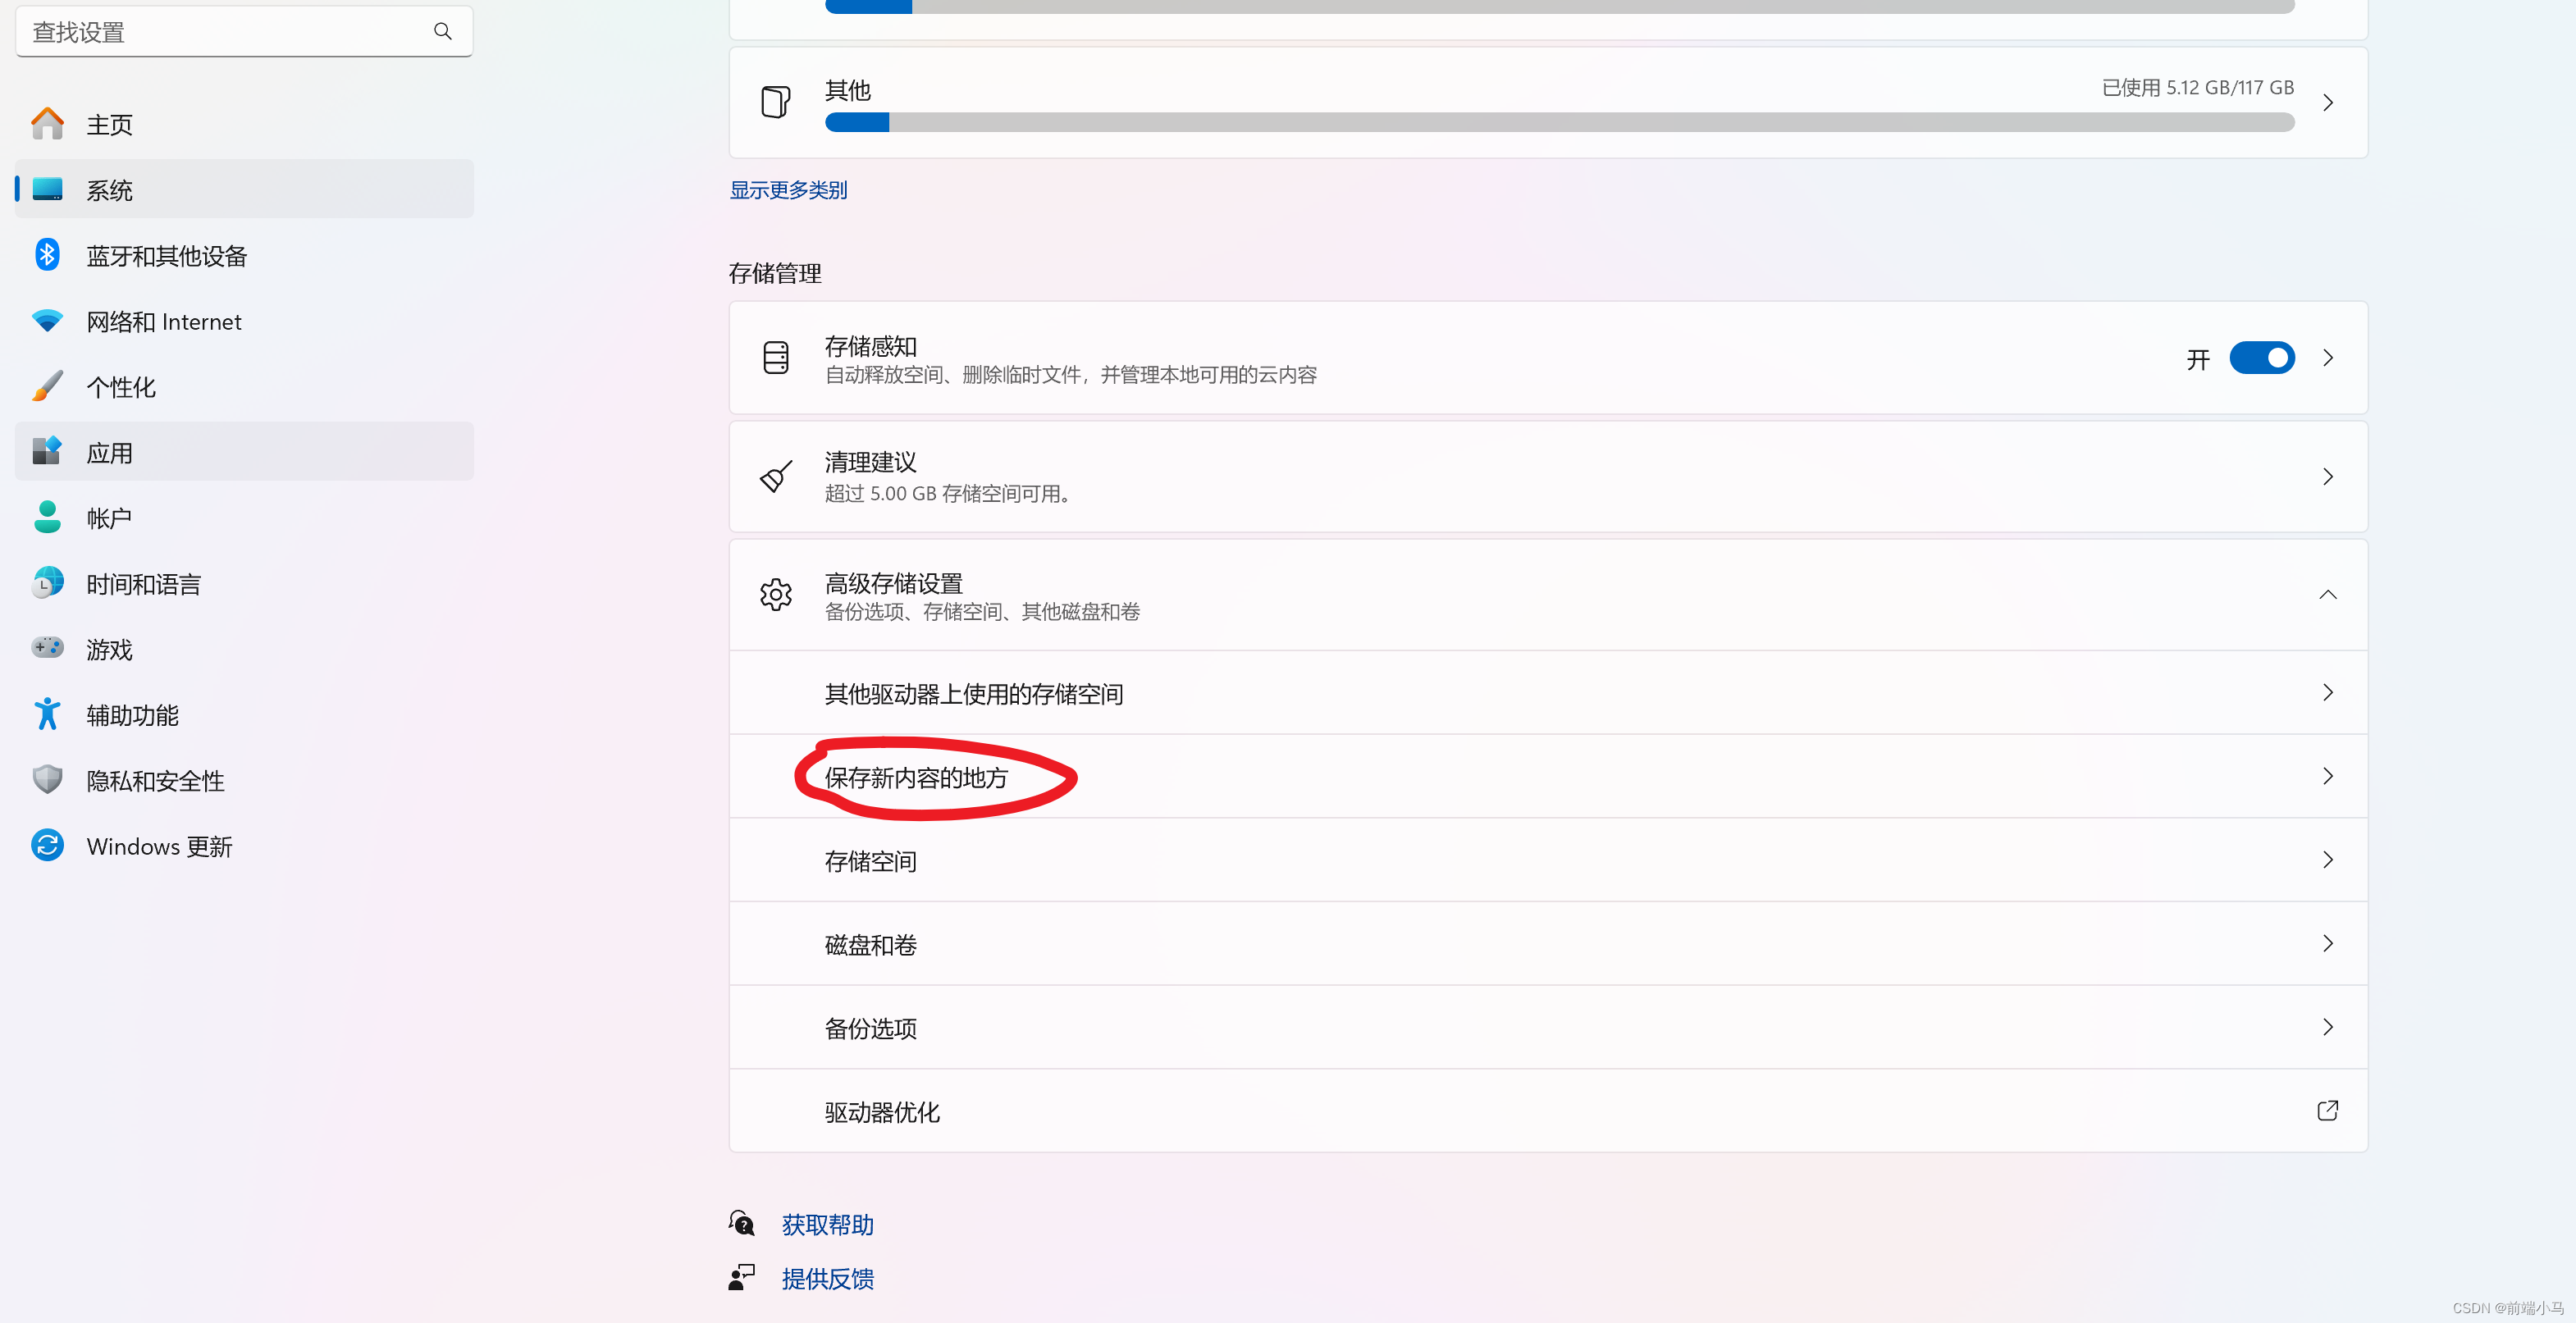Click the search magnifier icon
The image size is (2576, 1323).
point(442,31)
